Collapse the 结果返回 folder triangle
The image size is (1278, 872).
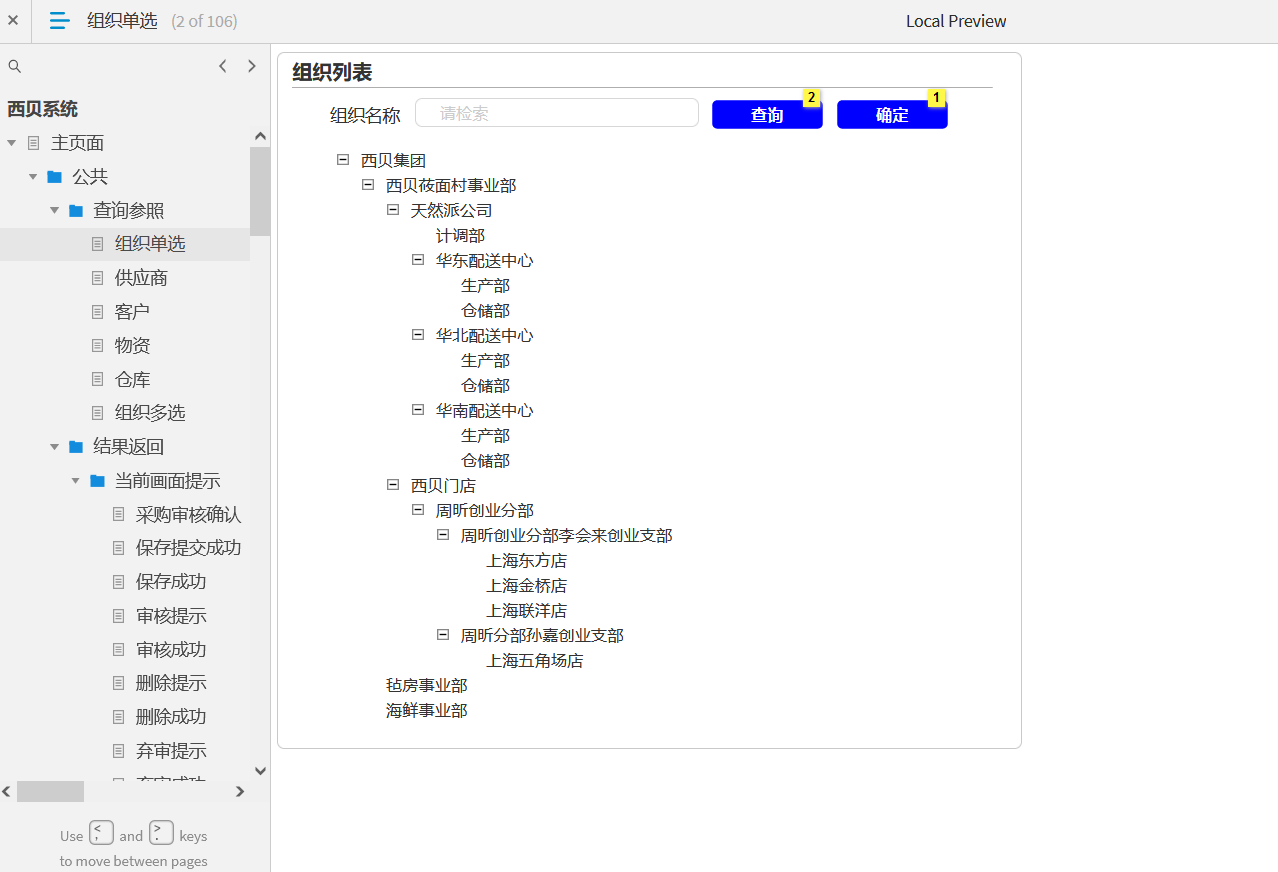tap(54, 447)
